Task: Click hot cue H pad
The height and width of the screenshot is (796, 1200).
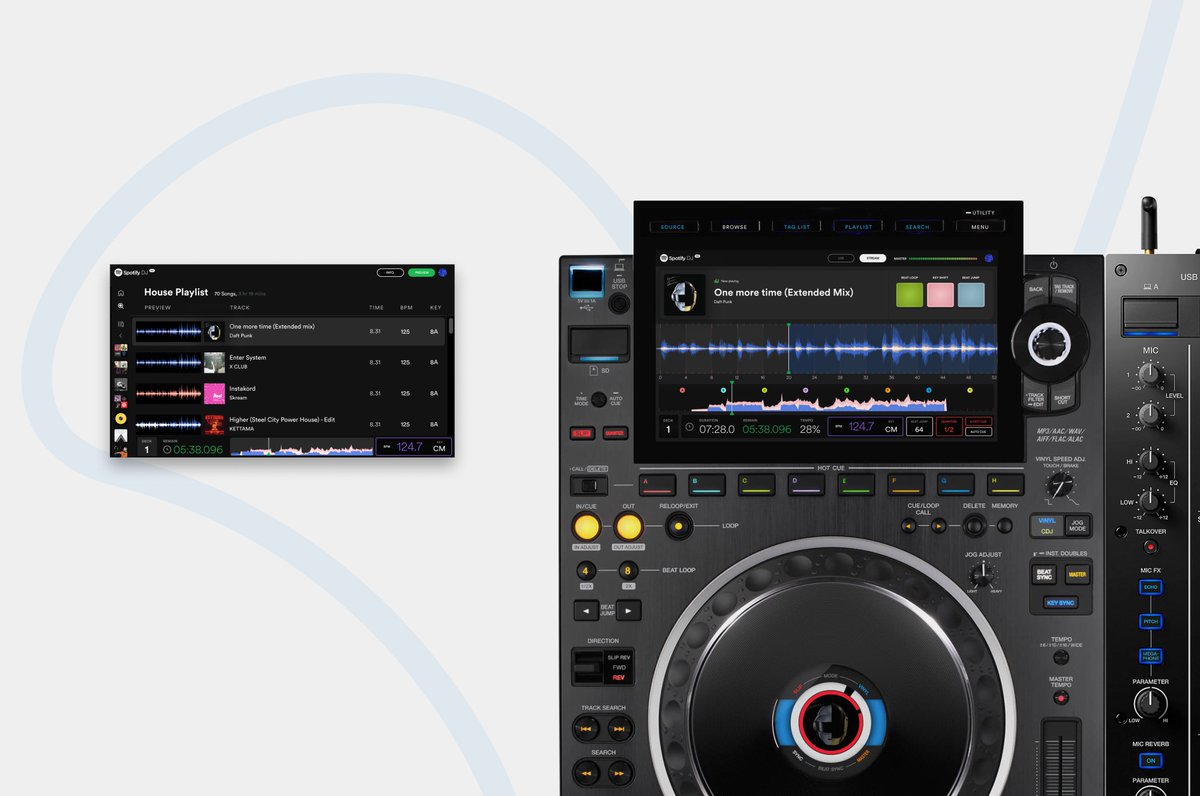Action: (1005, 484)
